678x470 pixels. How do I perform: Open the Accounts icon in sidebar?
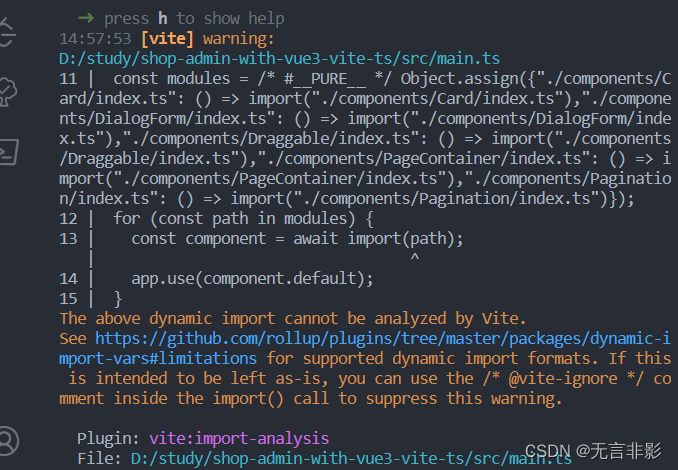tap(8, 441)
